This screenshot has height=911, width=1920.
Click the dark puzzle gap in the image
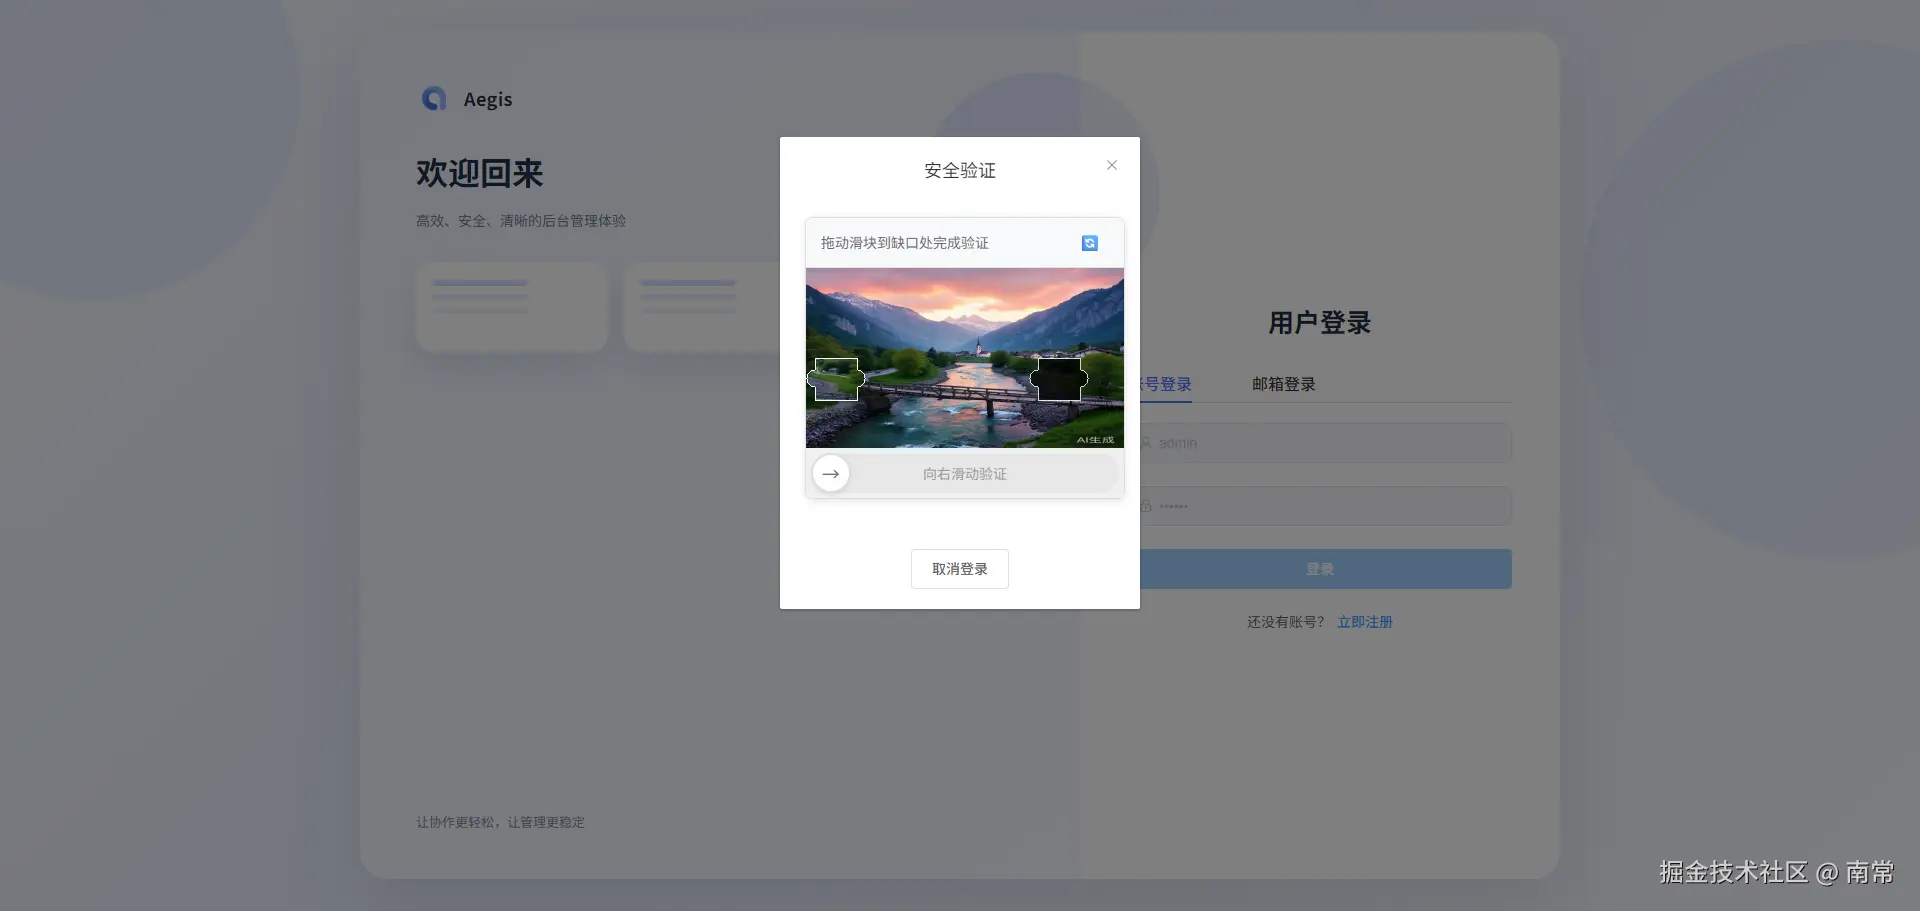coord(1059,379)
